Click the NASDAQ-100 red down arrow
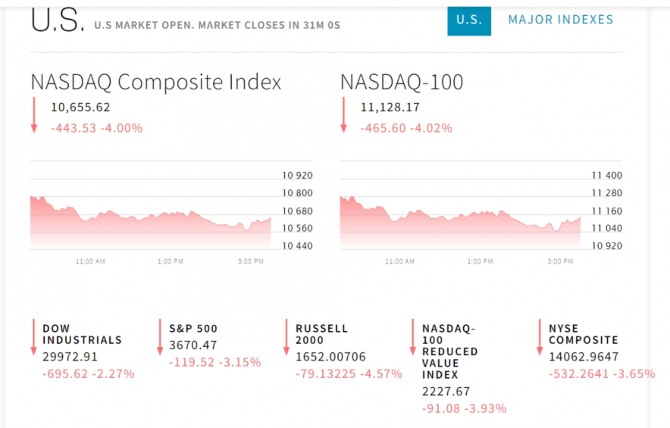The width and height of the screenshot is (670, 428). [x=343, y=115]
